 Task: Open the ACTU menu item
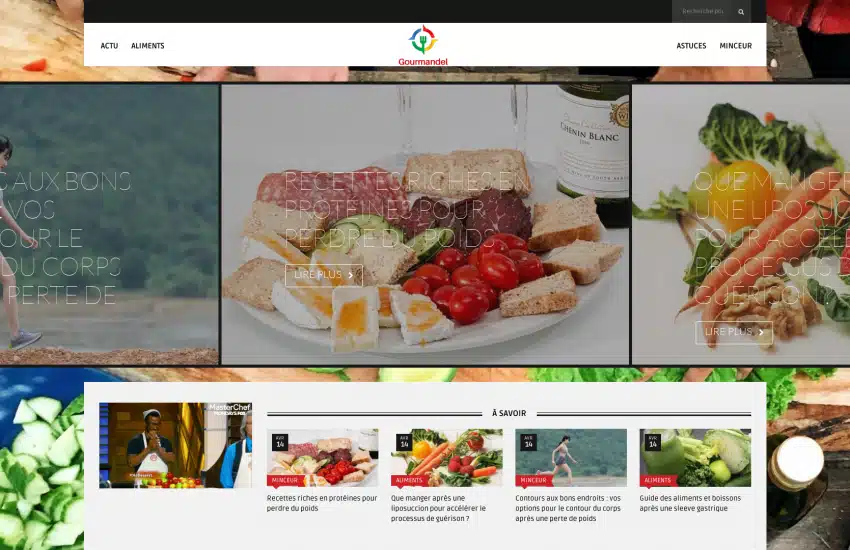(x=109, y=46)
